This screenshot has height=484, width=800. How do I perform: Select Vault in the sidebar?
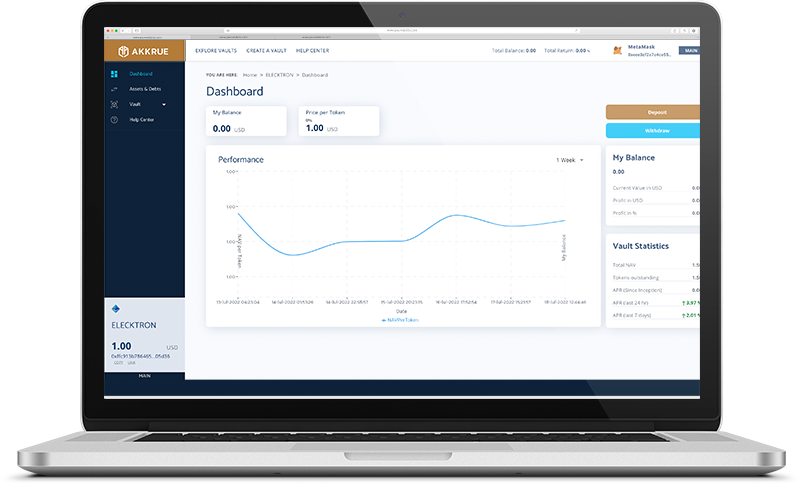coord(135,105)
